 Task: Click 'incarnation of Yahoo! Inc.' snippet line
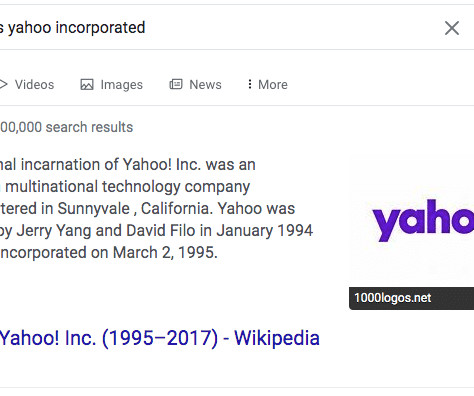pos(111,165)
